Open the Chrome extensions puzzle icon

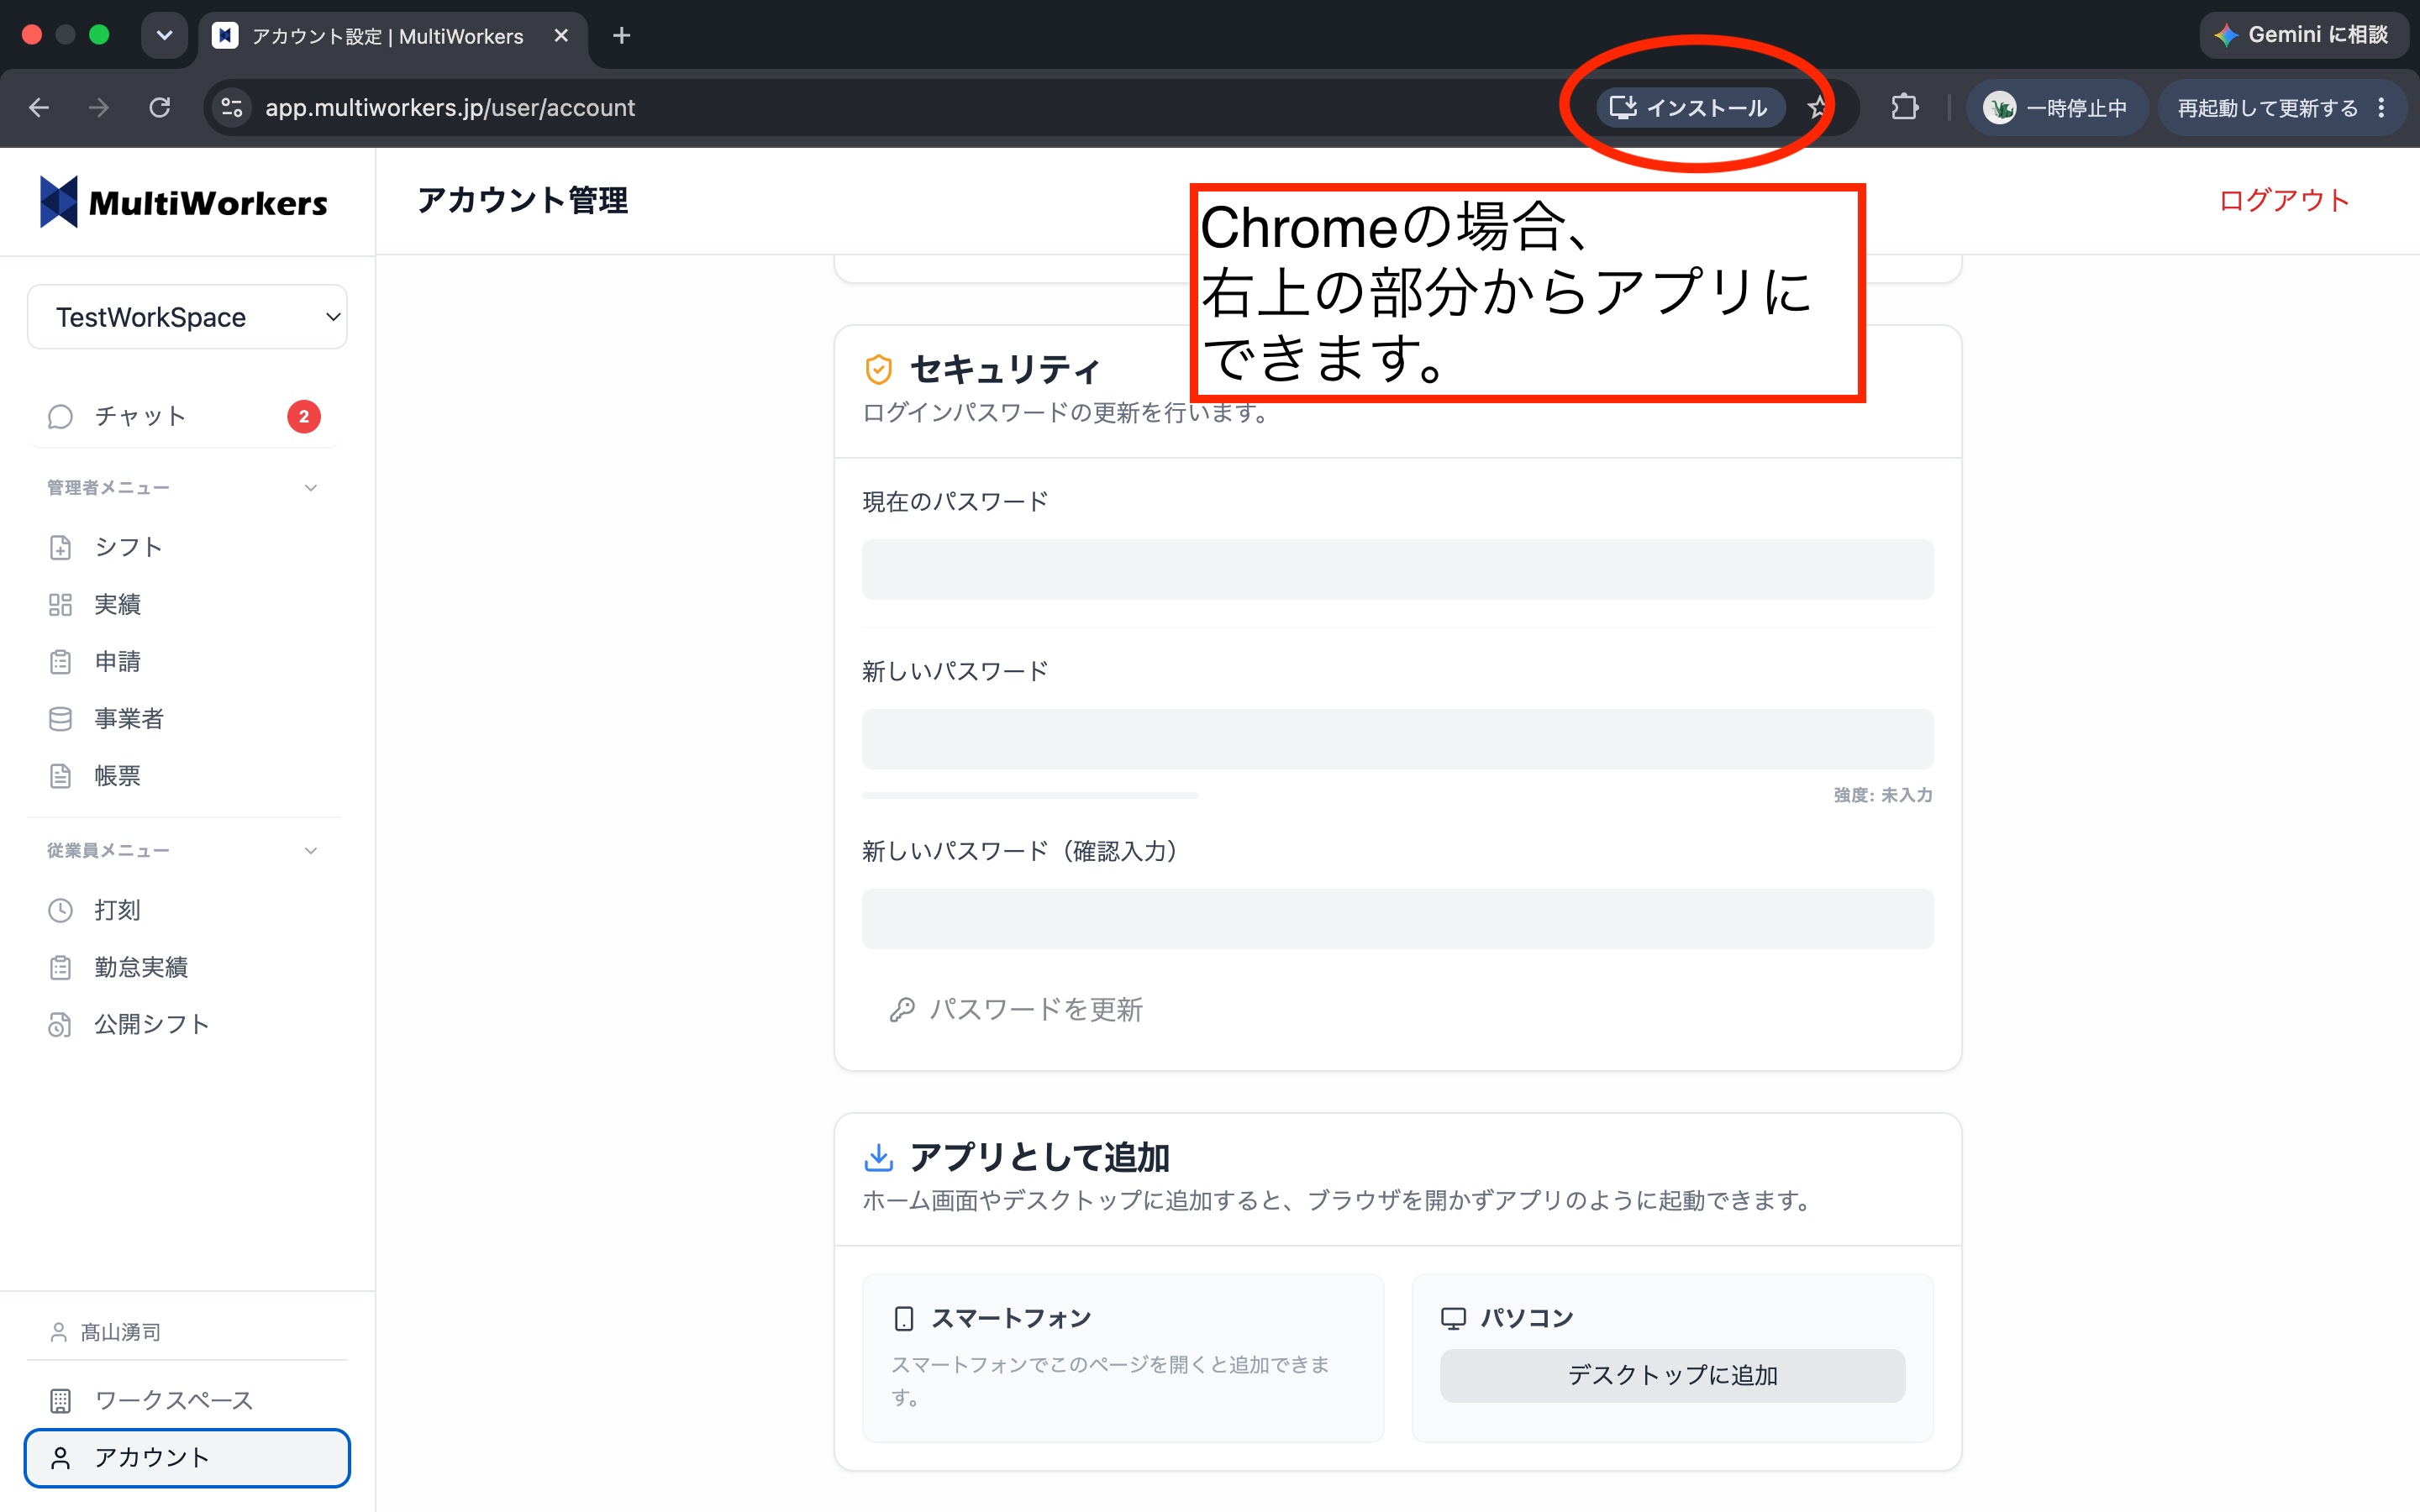tap(1904, 107)
